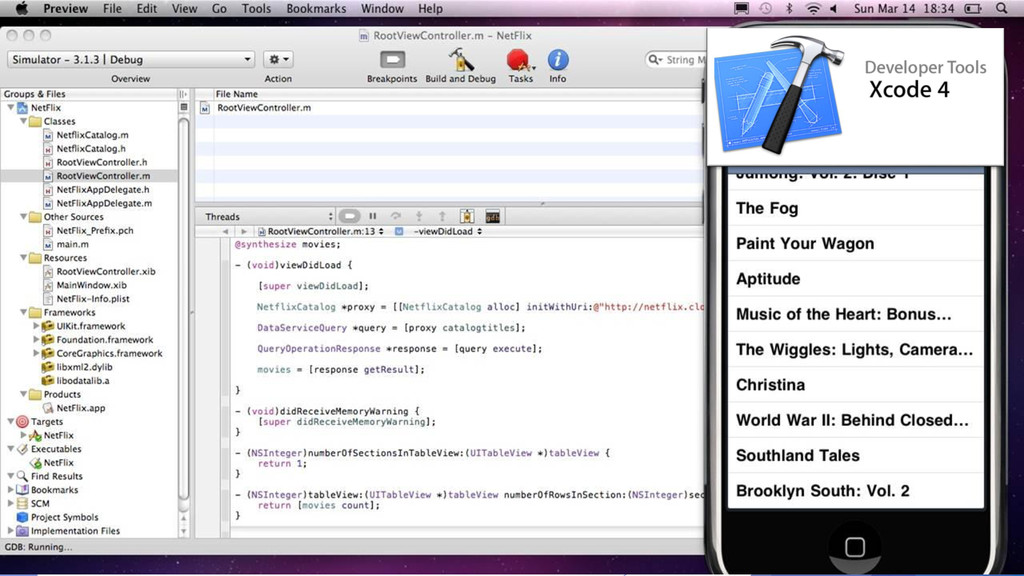Screen dimensions: 1024x576
Task: Toggle the breakpoint activation button in debugger bar
Action: click(349, 216)
